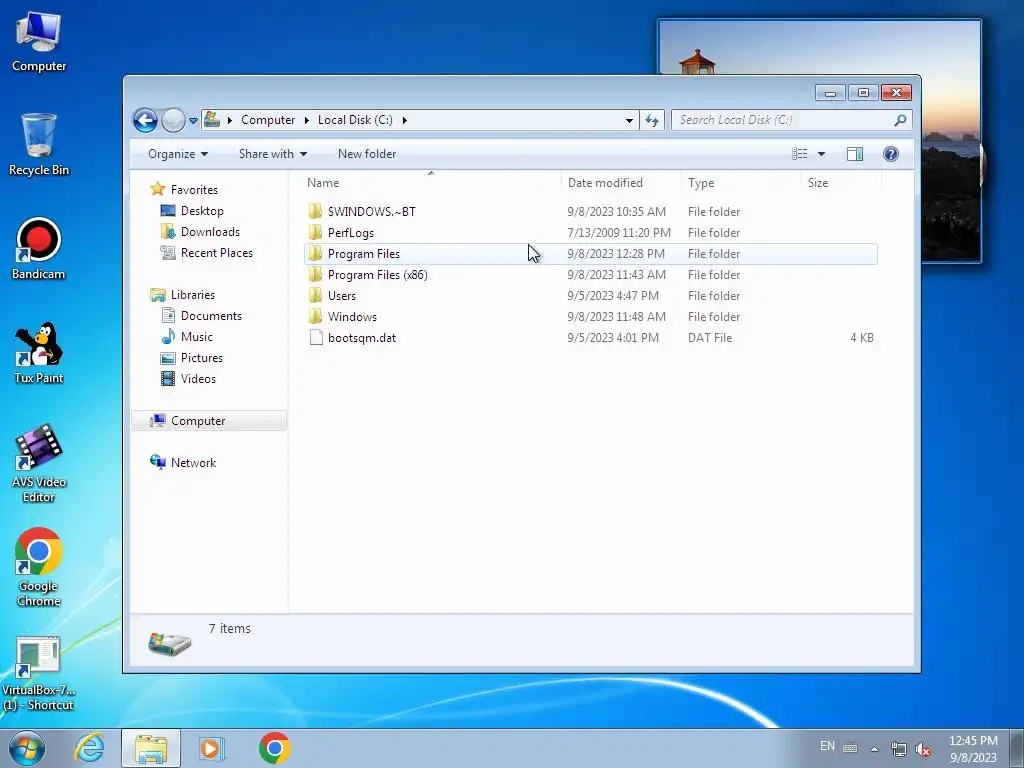1024x768 pixels.
Task: Show hidden system tray icons arrow
Action: click(x=874, y=748)
